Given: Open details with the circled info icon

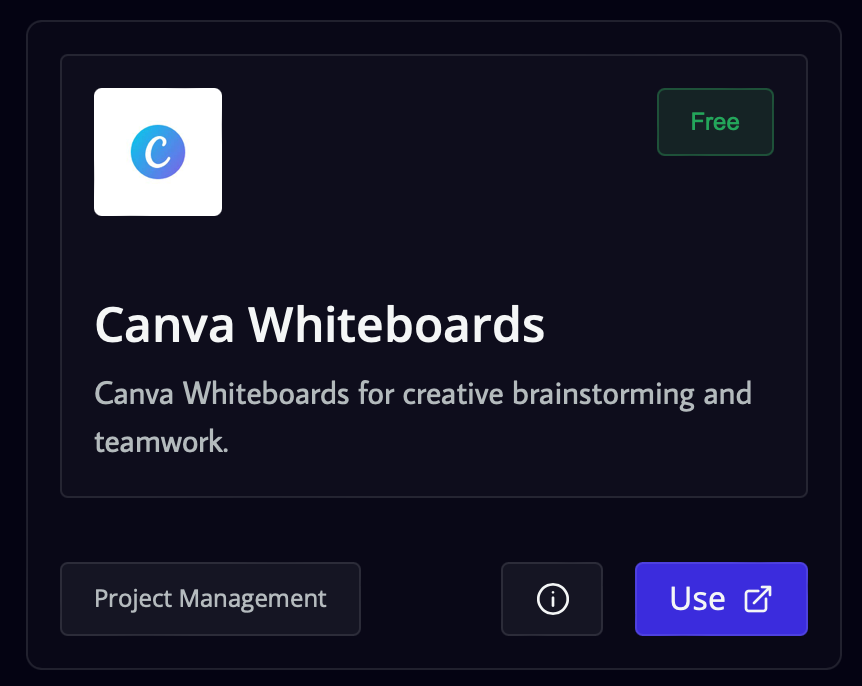Looking at the screenshot, I should 552,599.
